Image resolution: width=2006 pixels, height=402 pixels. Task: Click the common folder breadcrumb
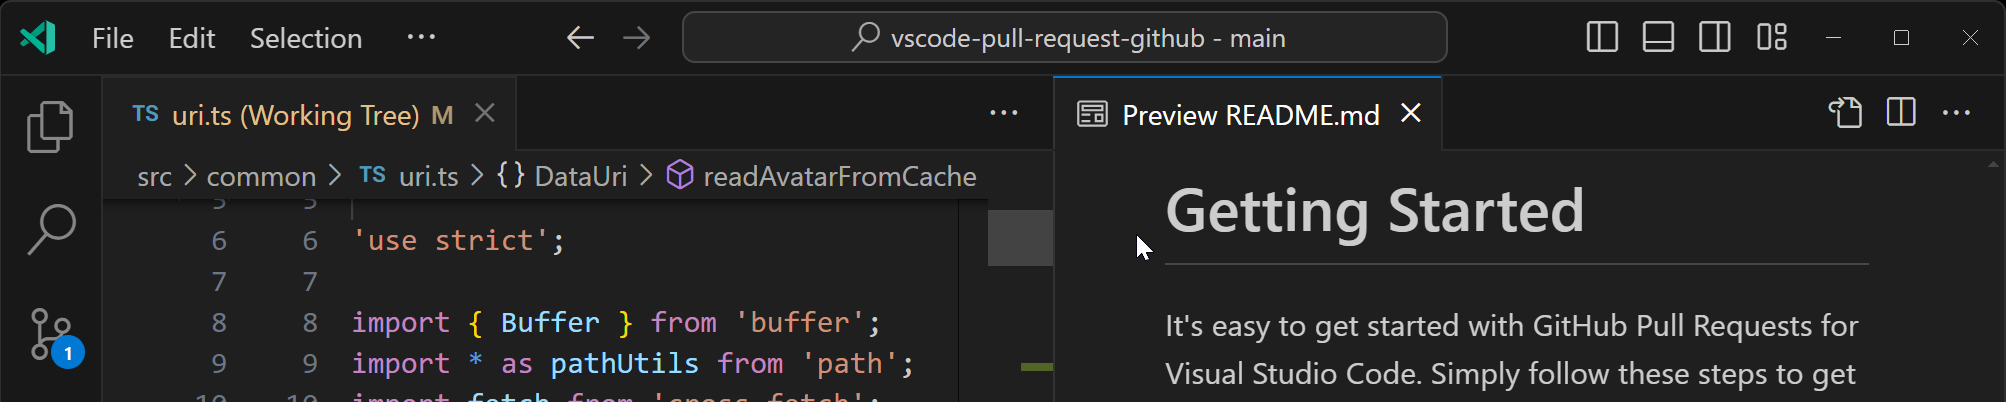coord(260,177)
